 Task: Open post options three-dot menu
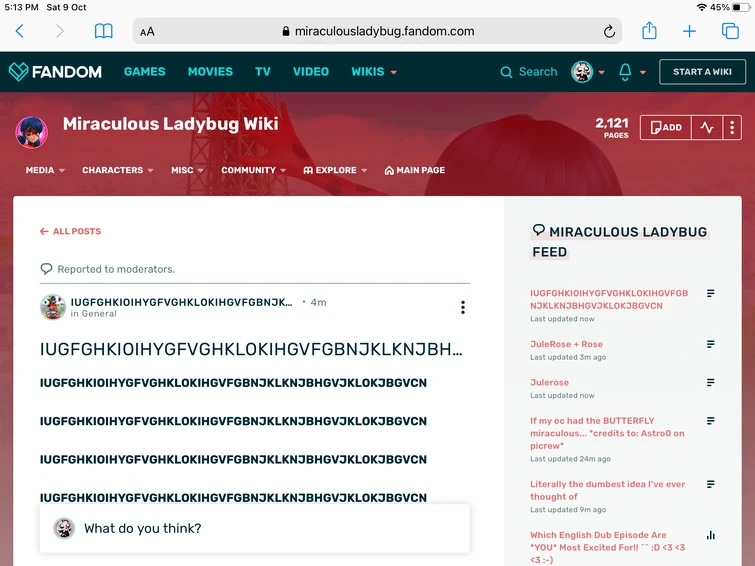pos(463,307)
